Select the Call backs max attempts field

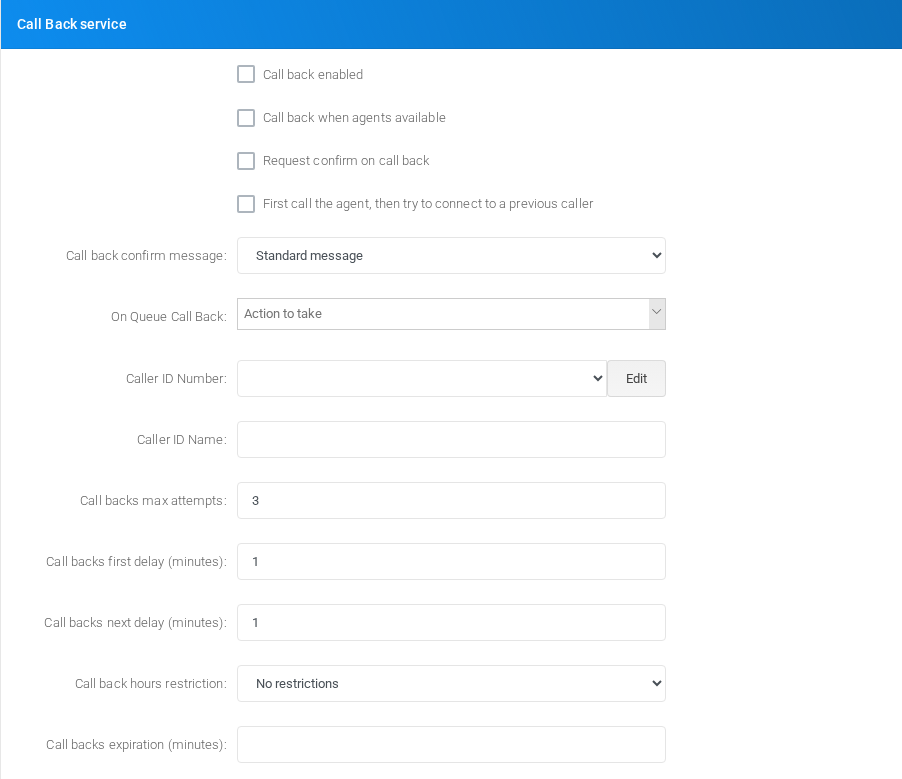[x=451, y=501]
